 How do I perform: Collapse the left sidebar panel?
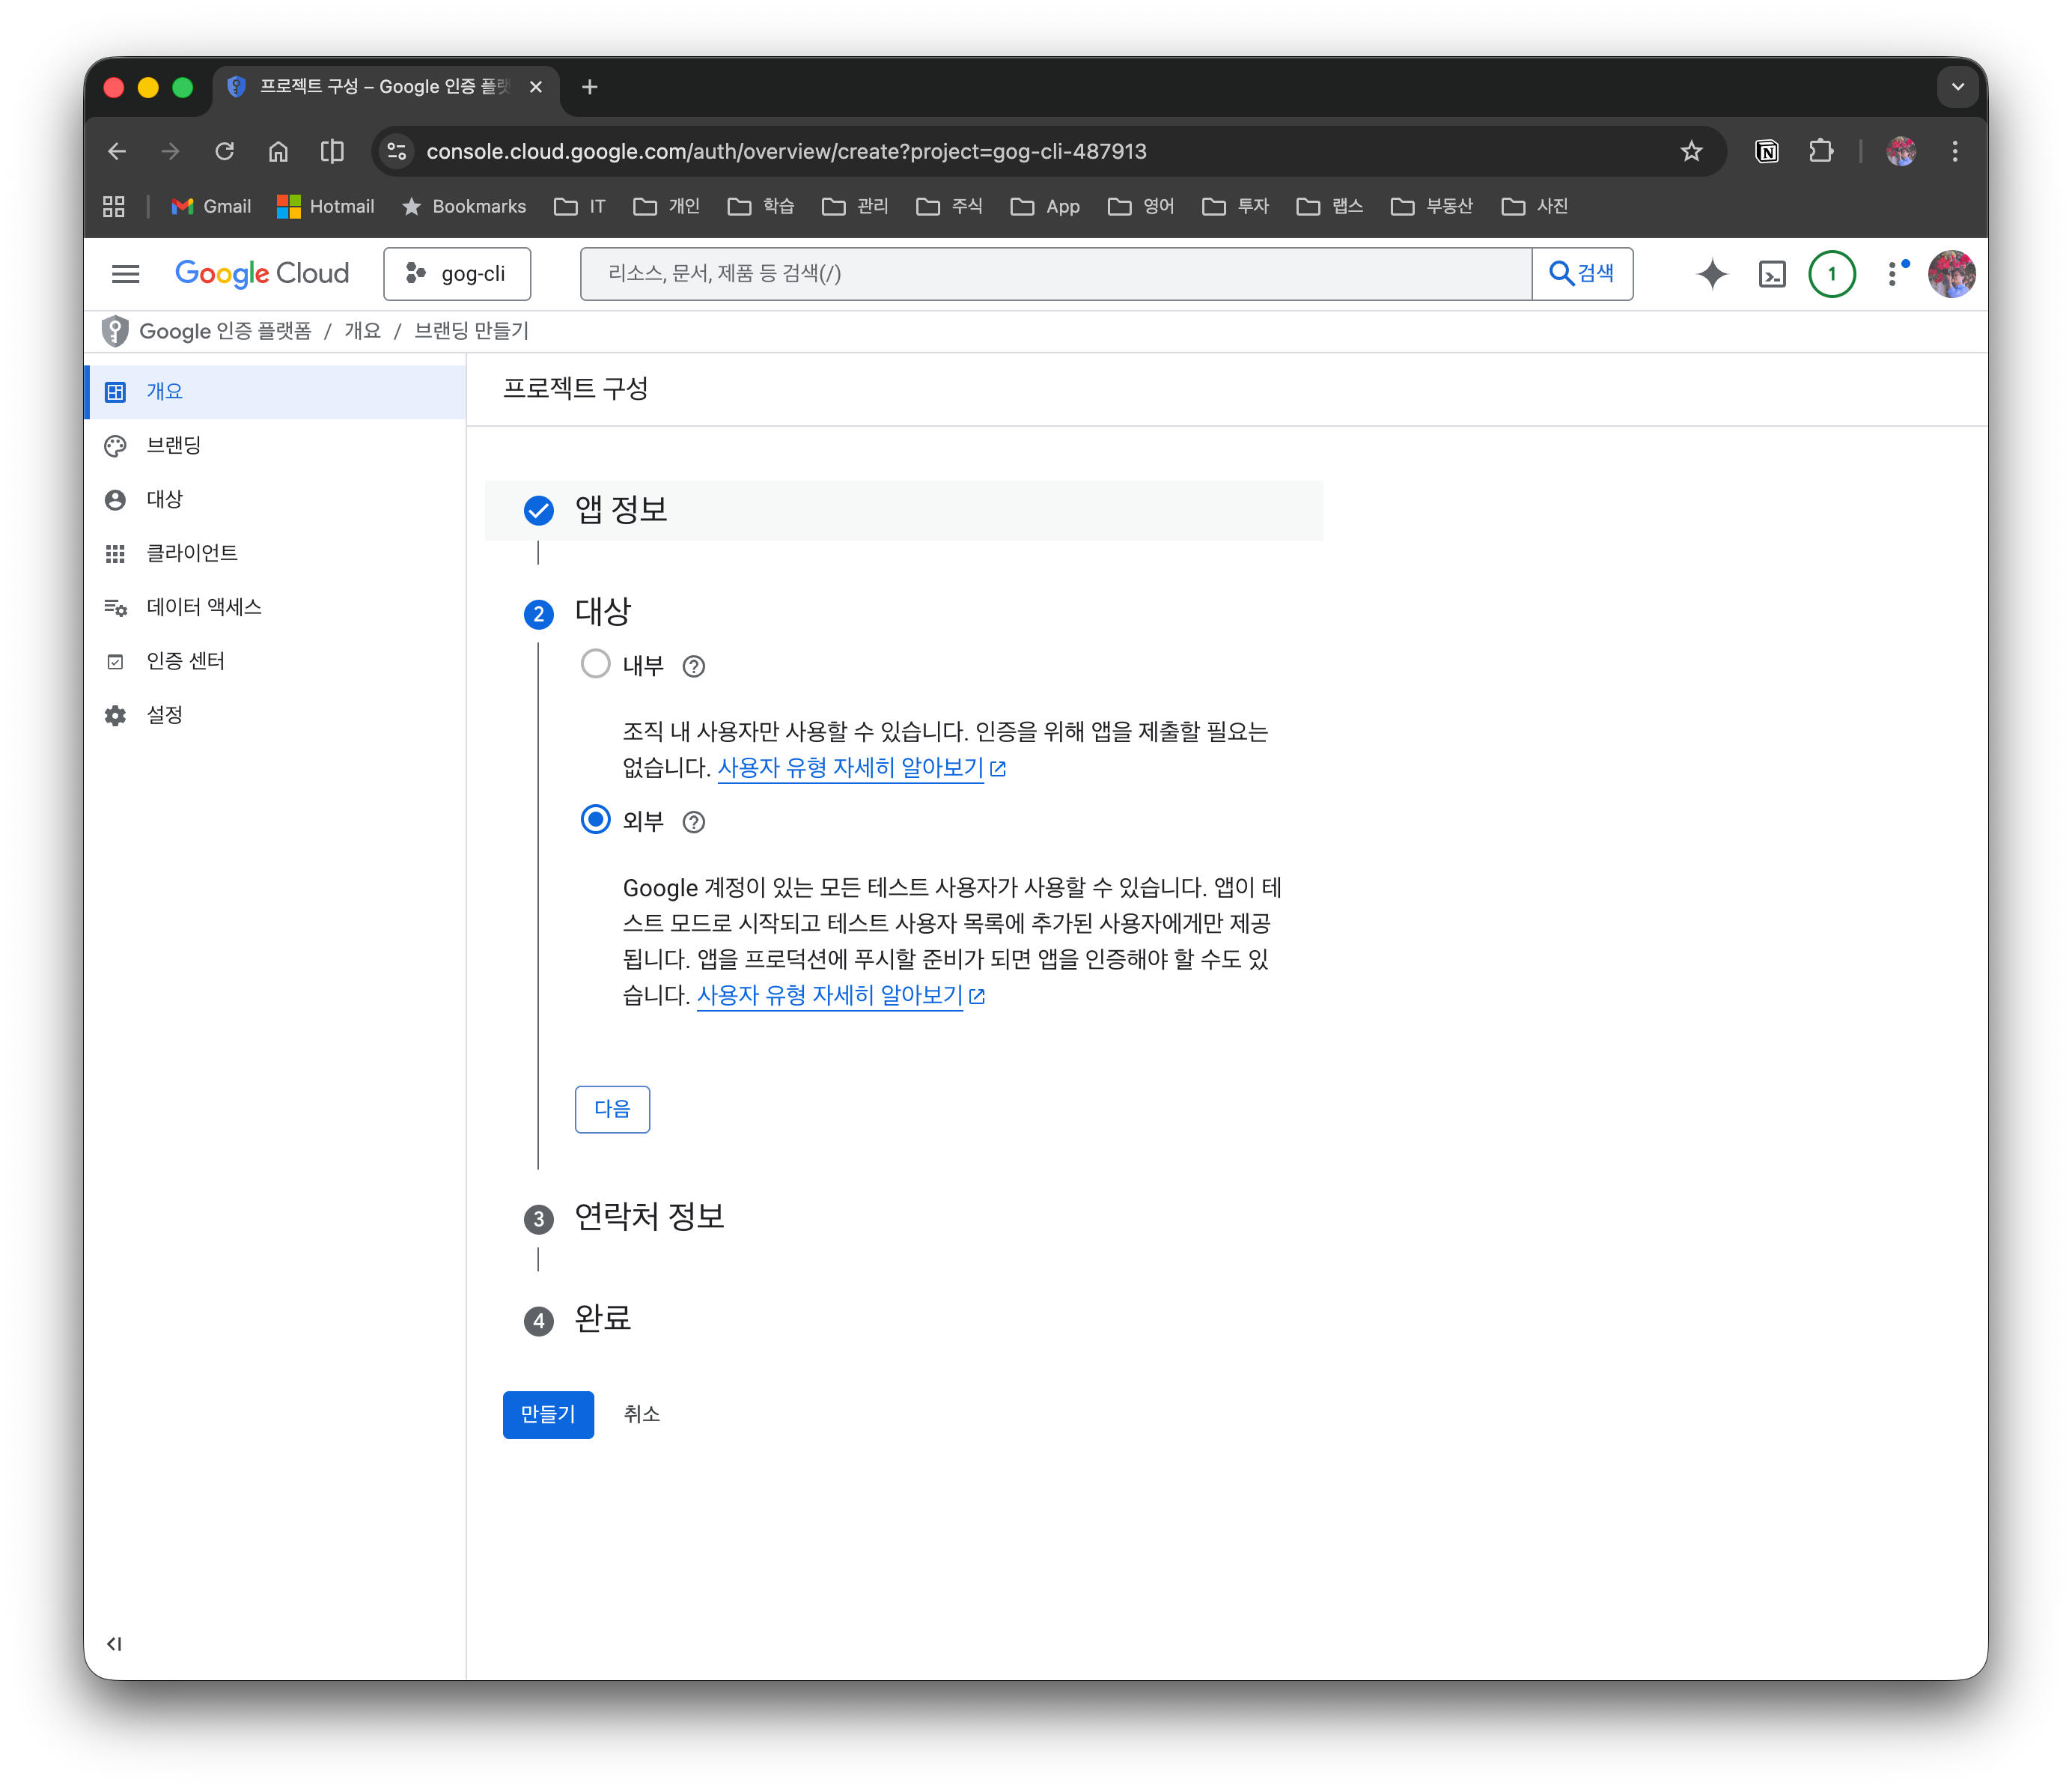pyautogui.click(x=115, y=1644)
